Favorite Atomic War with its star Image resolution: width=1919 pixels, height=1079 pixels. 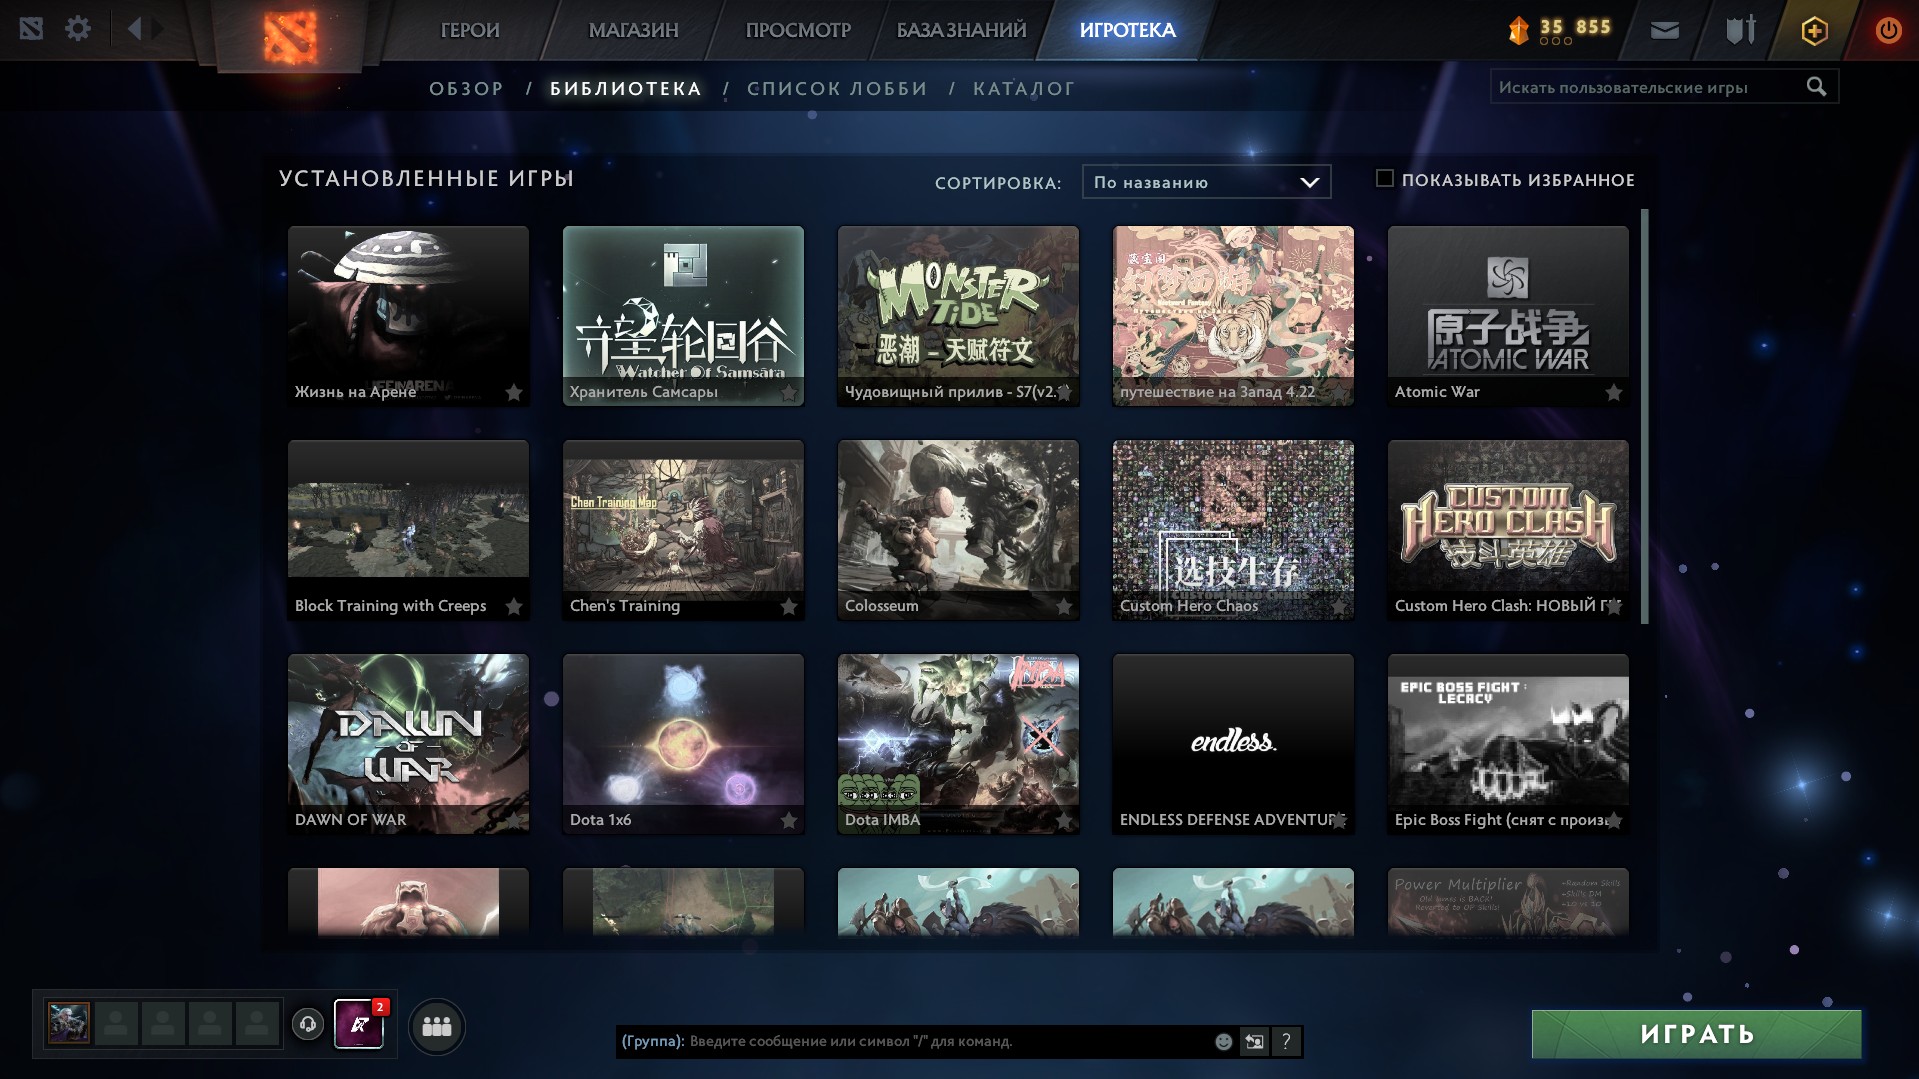coord(1613,393)
